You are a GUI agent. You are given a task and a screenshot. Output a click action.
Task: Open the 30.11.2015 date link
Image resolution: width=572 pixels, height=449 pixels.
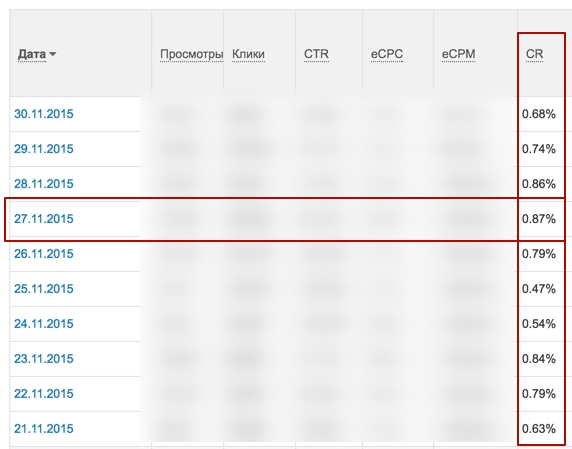click(44, 114)
